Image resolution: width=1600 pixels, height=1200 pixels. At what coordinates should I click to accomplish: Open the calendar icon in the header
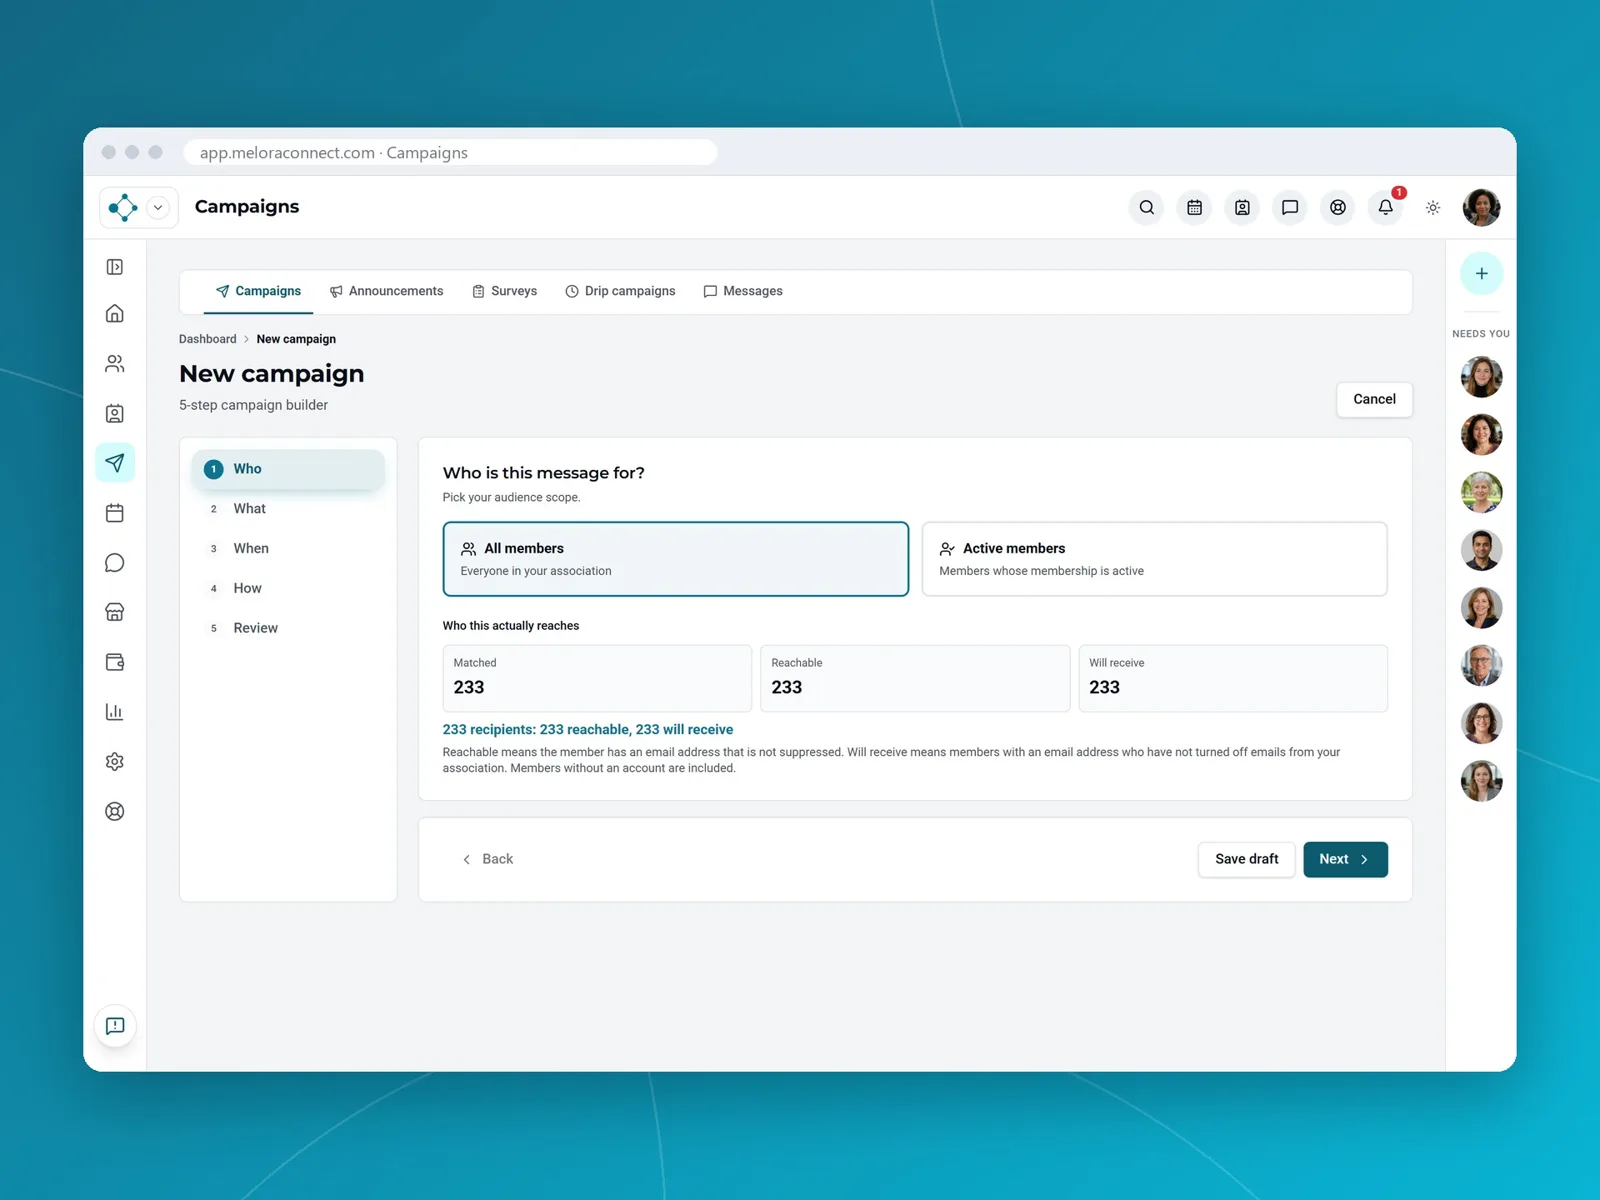pos(1194,208)
